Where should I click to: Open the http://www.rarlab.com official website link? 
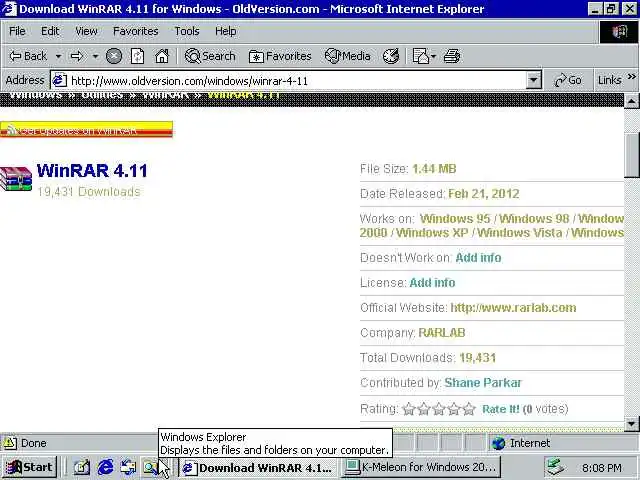point(513,307)
